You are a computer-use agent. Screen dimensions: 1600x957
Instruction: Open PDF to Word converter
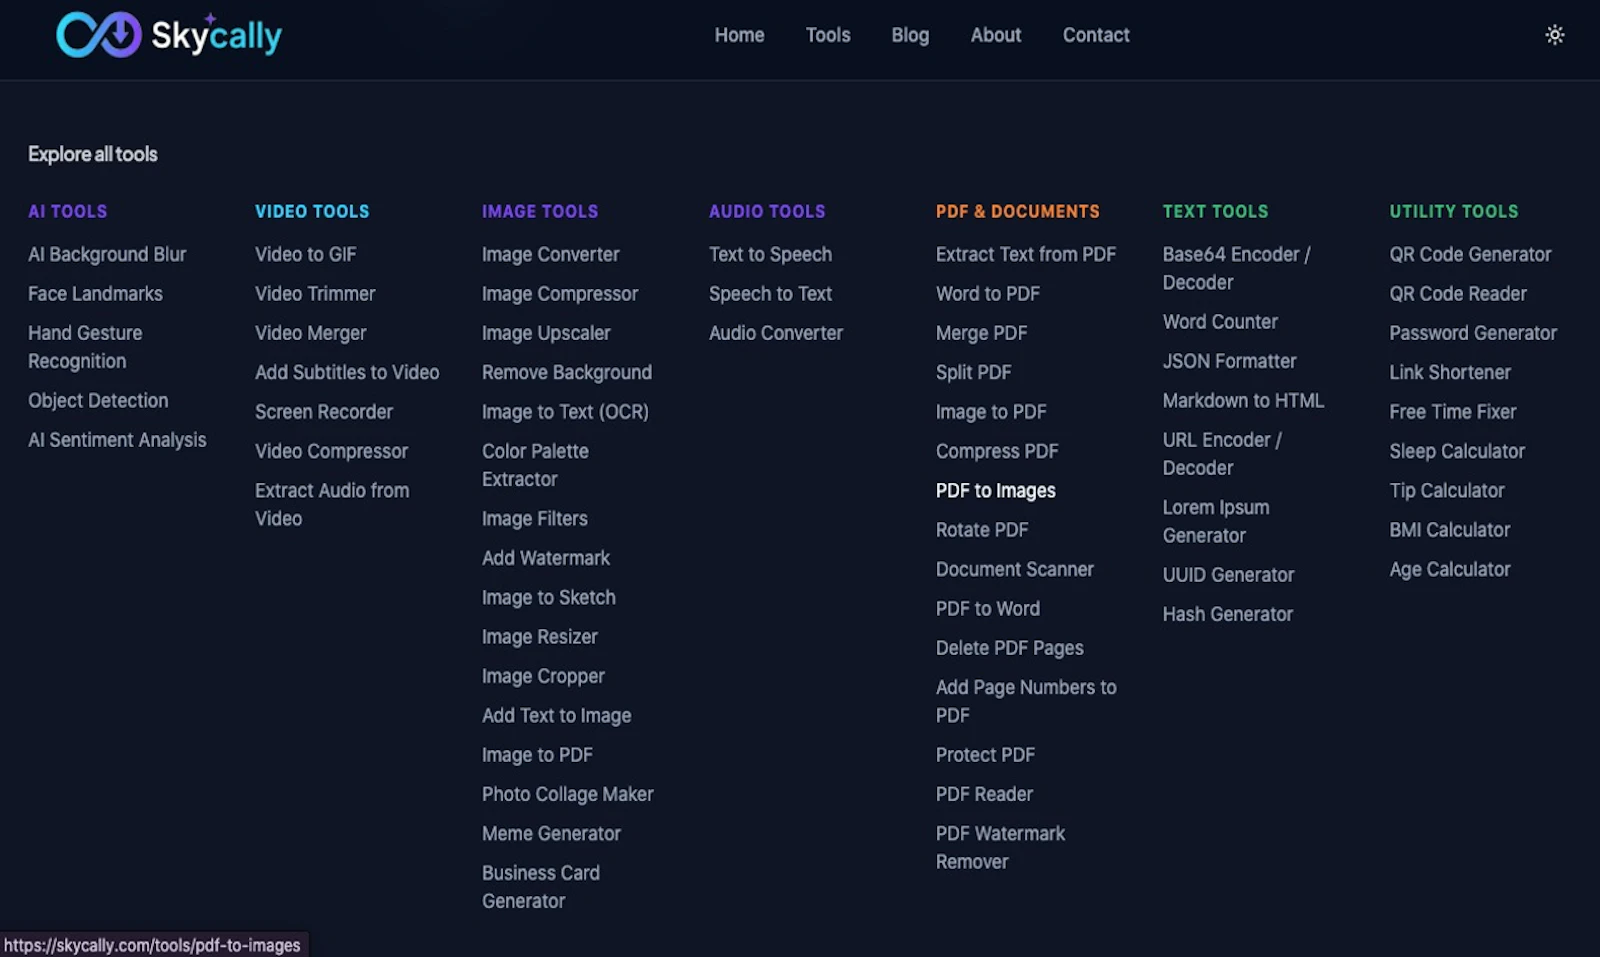pos(988,608)
